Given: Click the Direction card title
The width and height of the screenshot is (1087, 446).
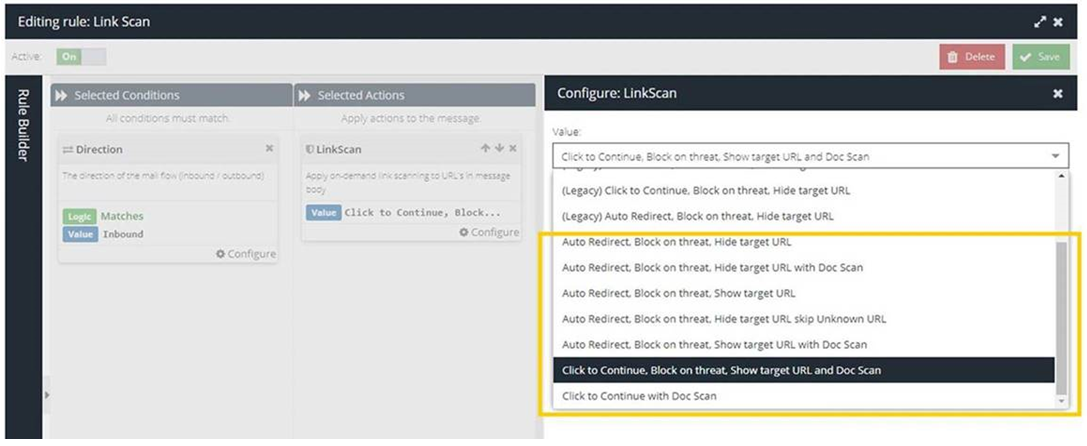Looking at the screenshot, I should tap(98, 149).
